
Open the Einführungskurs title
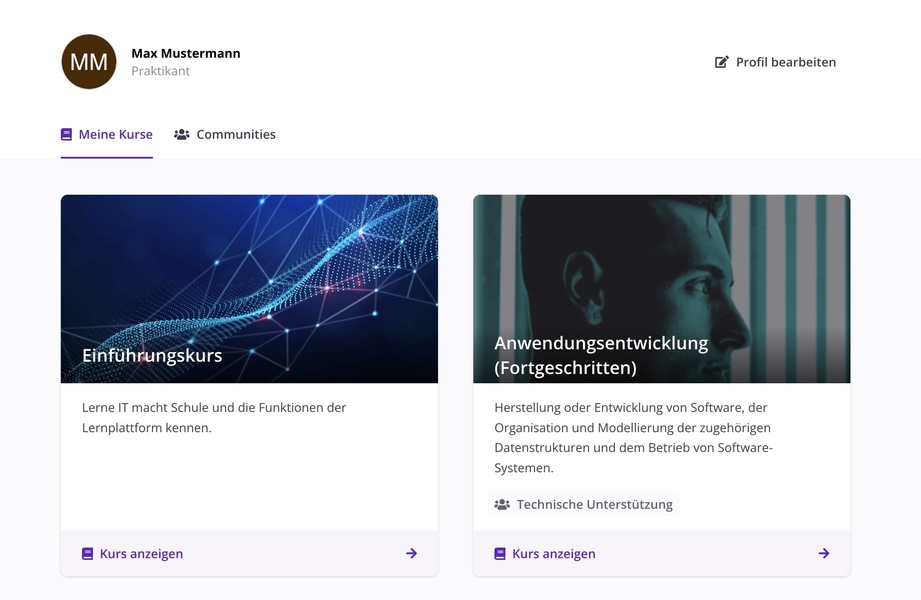(152, 354)
